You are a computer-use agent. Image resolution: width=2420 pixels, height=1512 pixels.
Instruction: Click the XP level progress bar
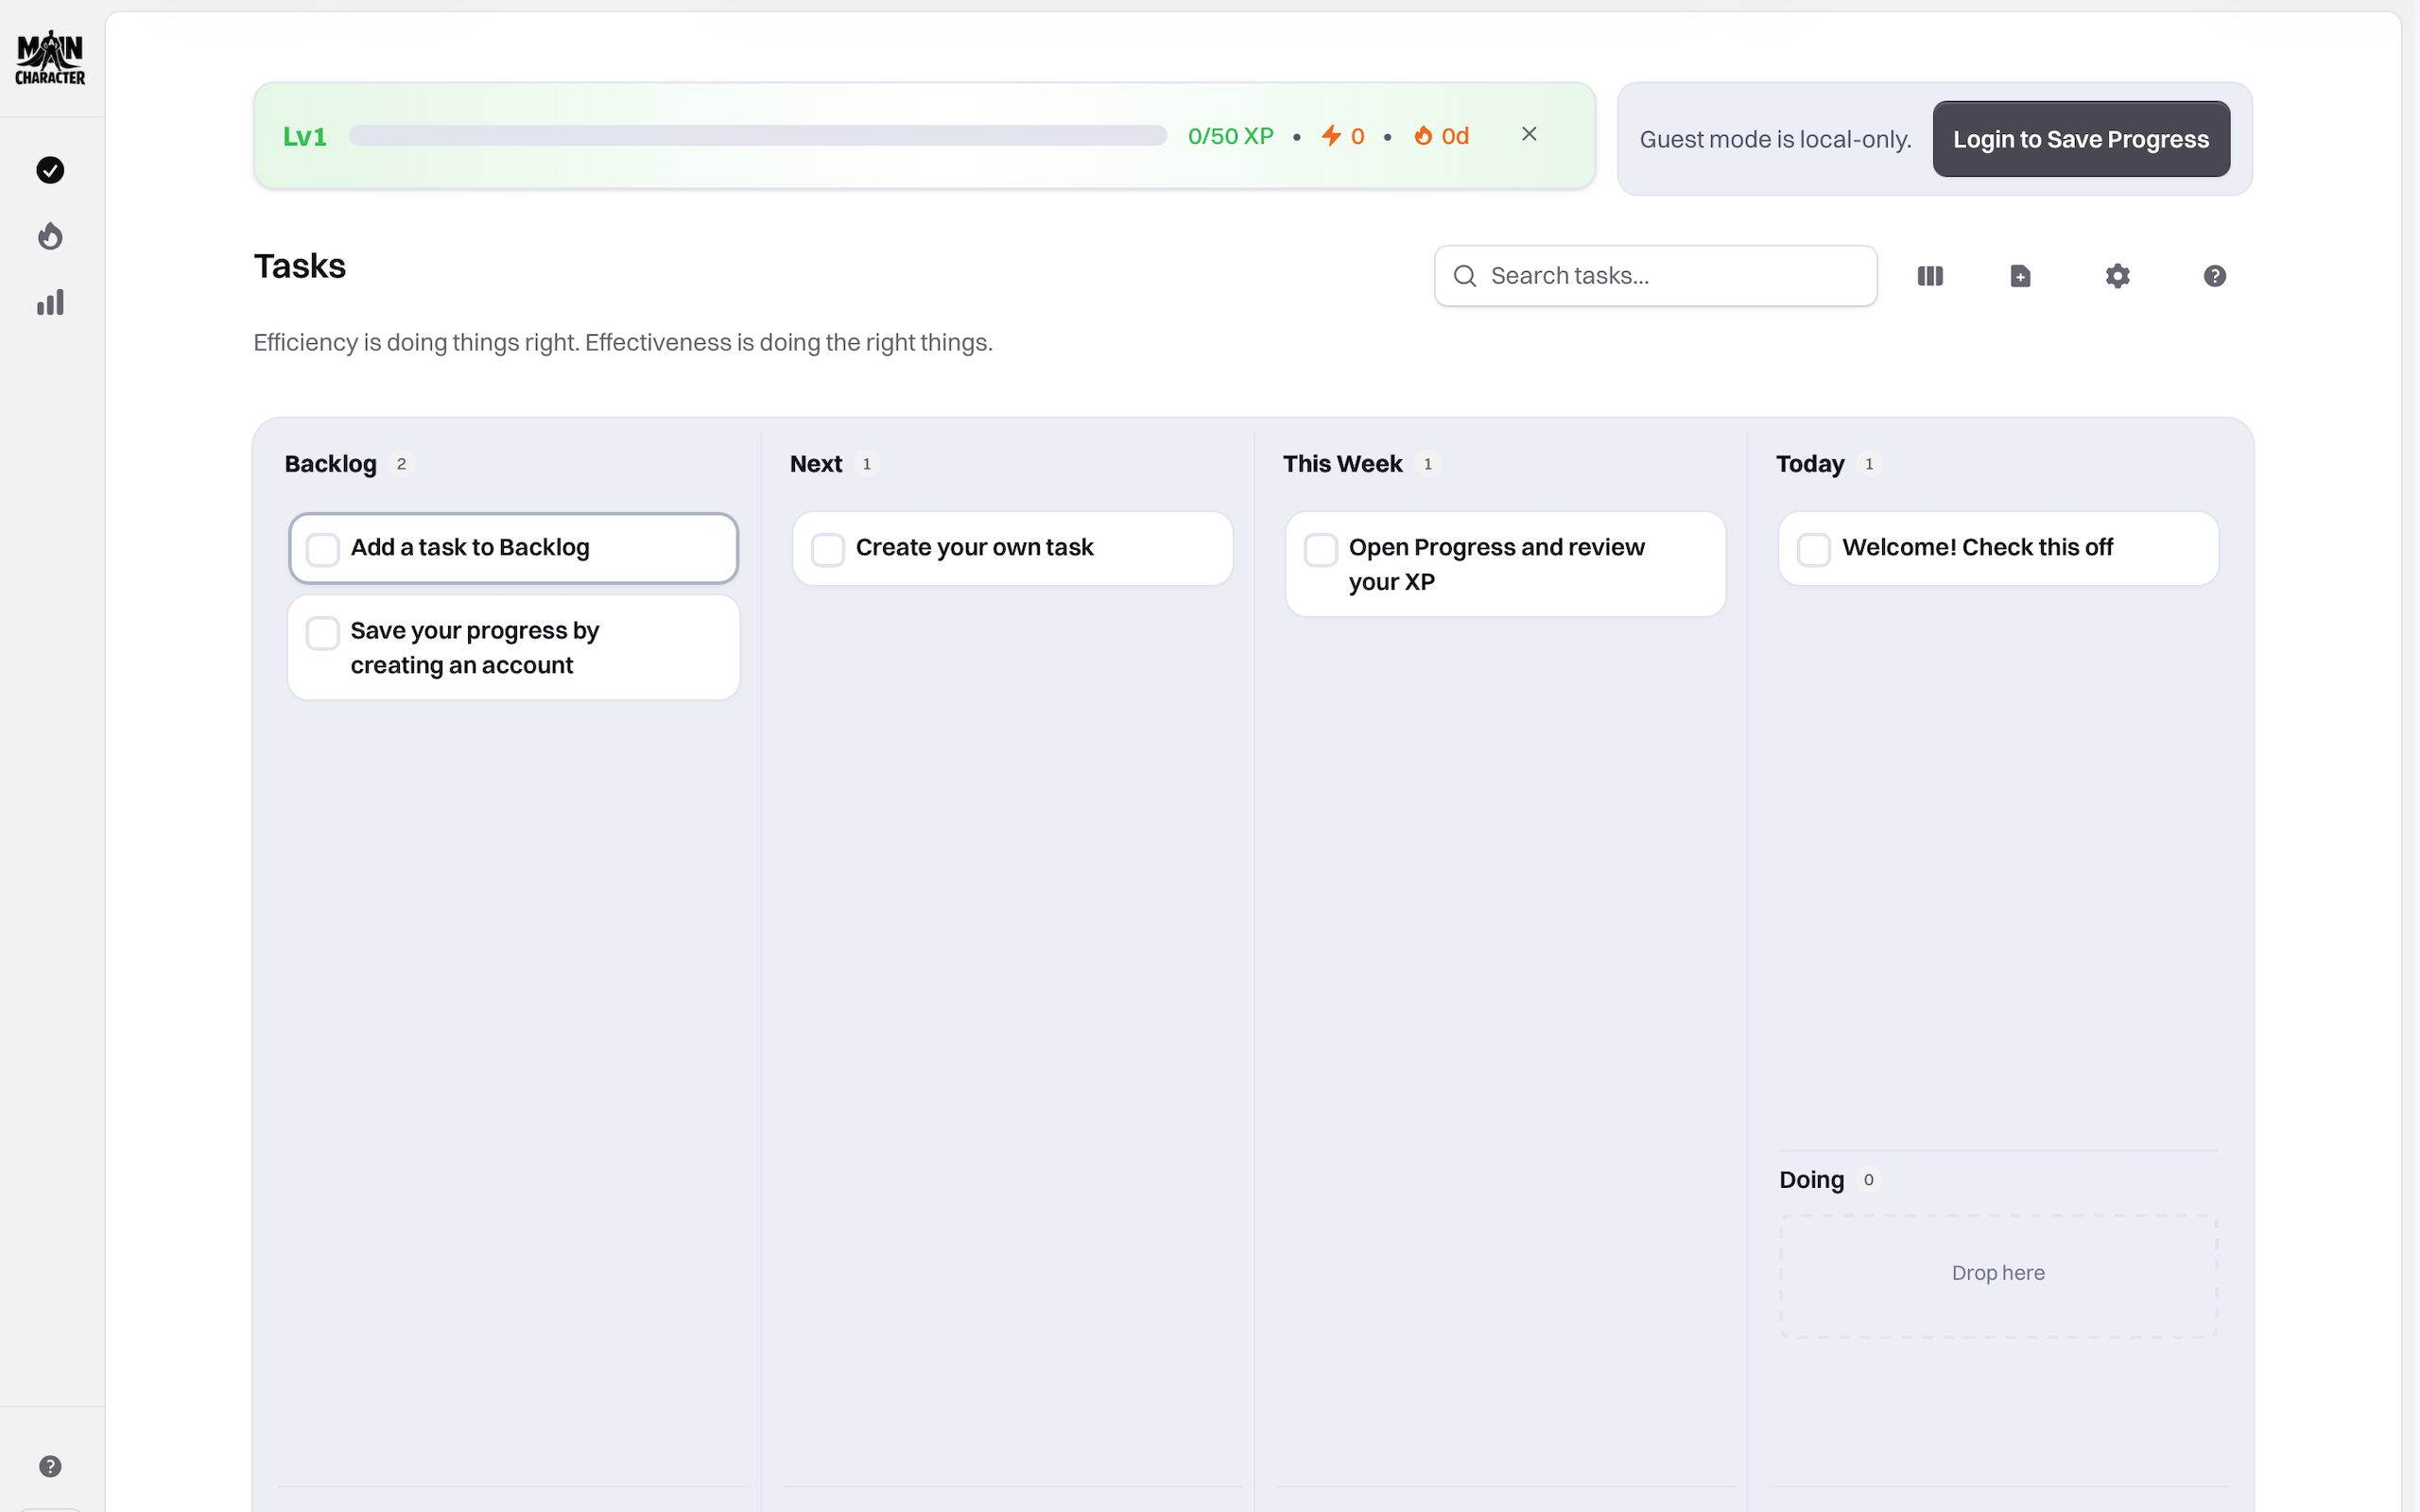757,136
